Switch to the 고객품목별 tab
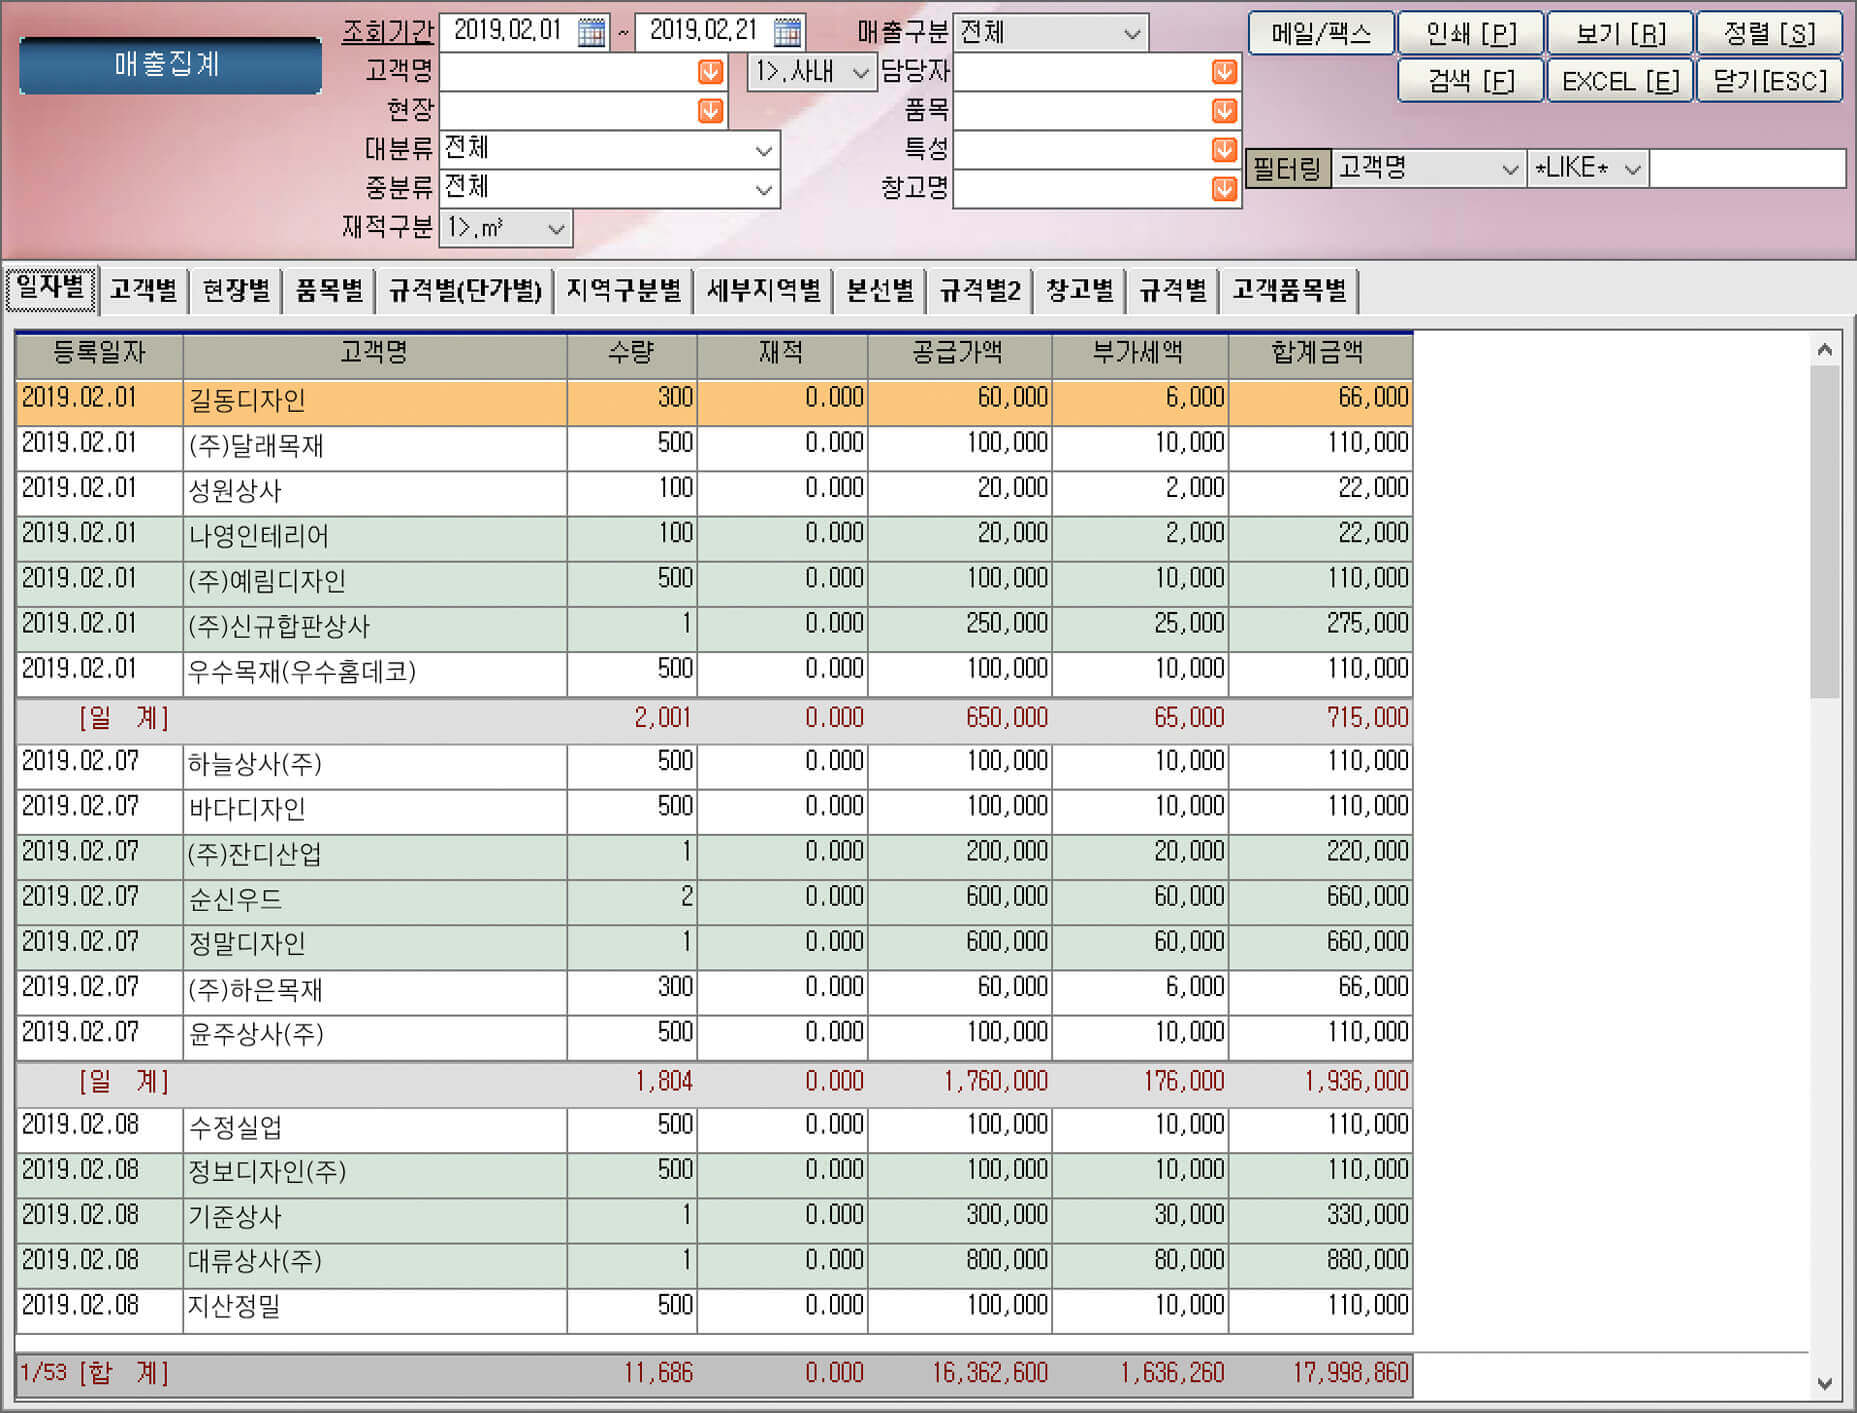1857x1413 pixels. tap(1290, 290)
